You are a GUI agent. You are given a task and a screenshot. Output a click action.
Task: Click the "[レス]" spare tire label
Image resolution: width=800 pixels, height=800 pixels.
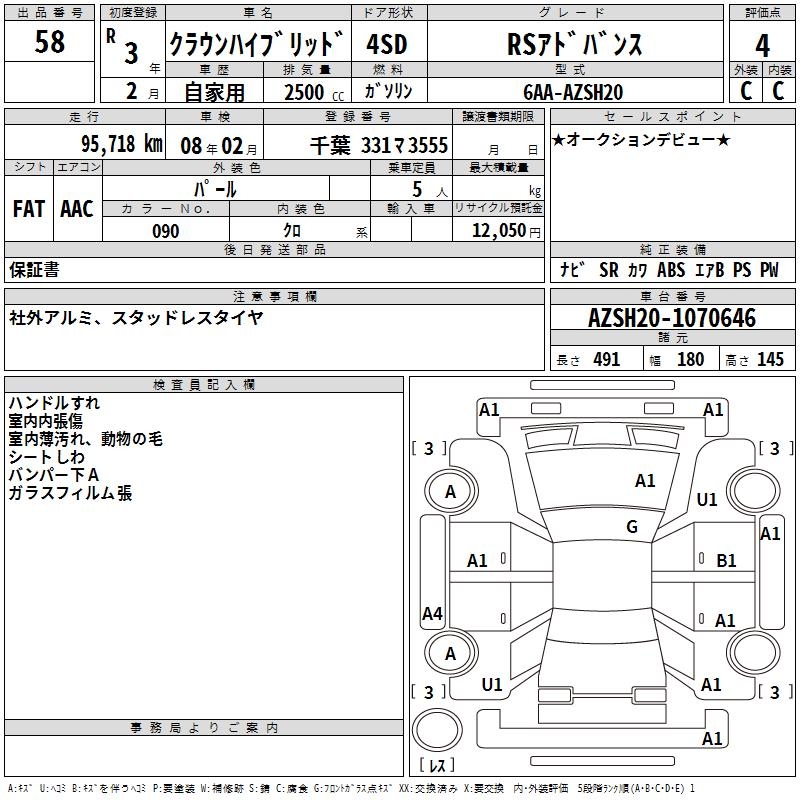(437, 764)
